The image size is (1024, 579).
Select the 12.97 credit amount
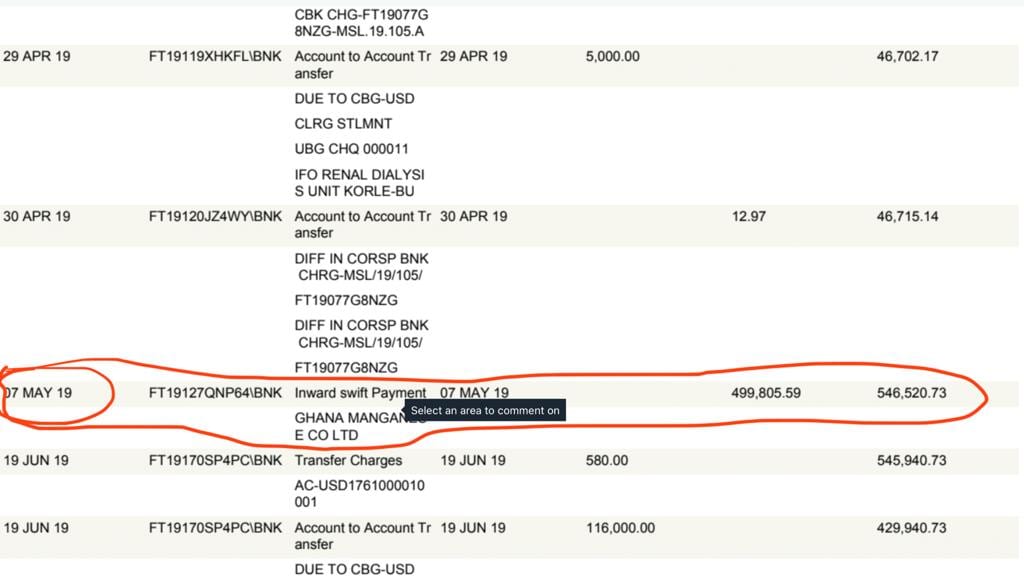click(748, 216)
